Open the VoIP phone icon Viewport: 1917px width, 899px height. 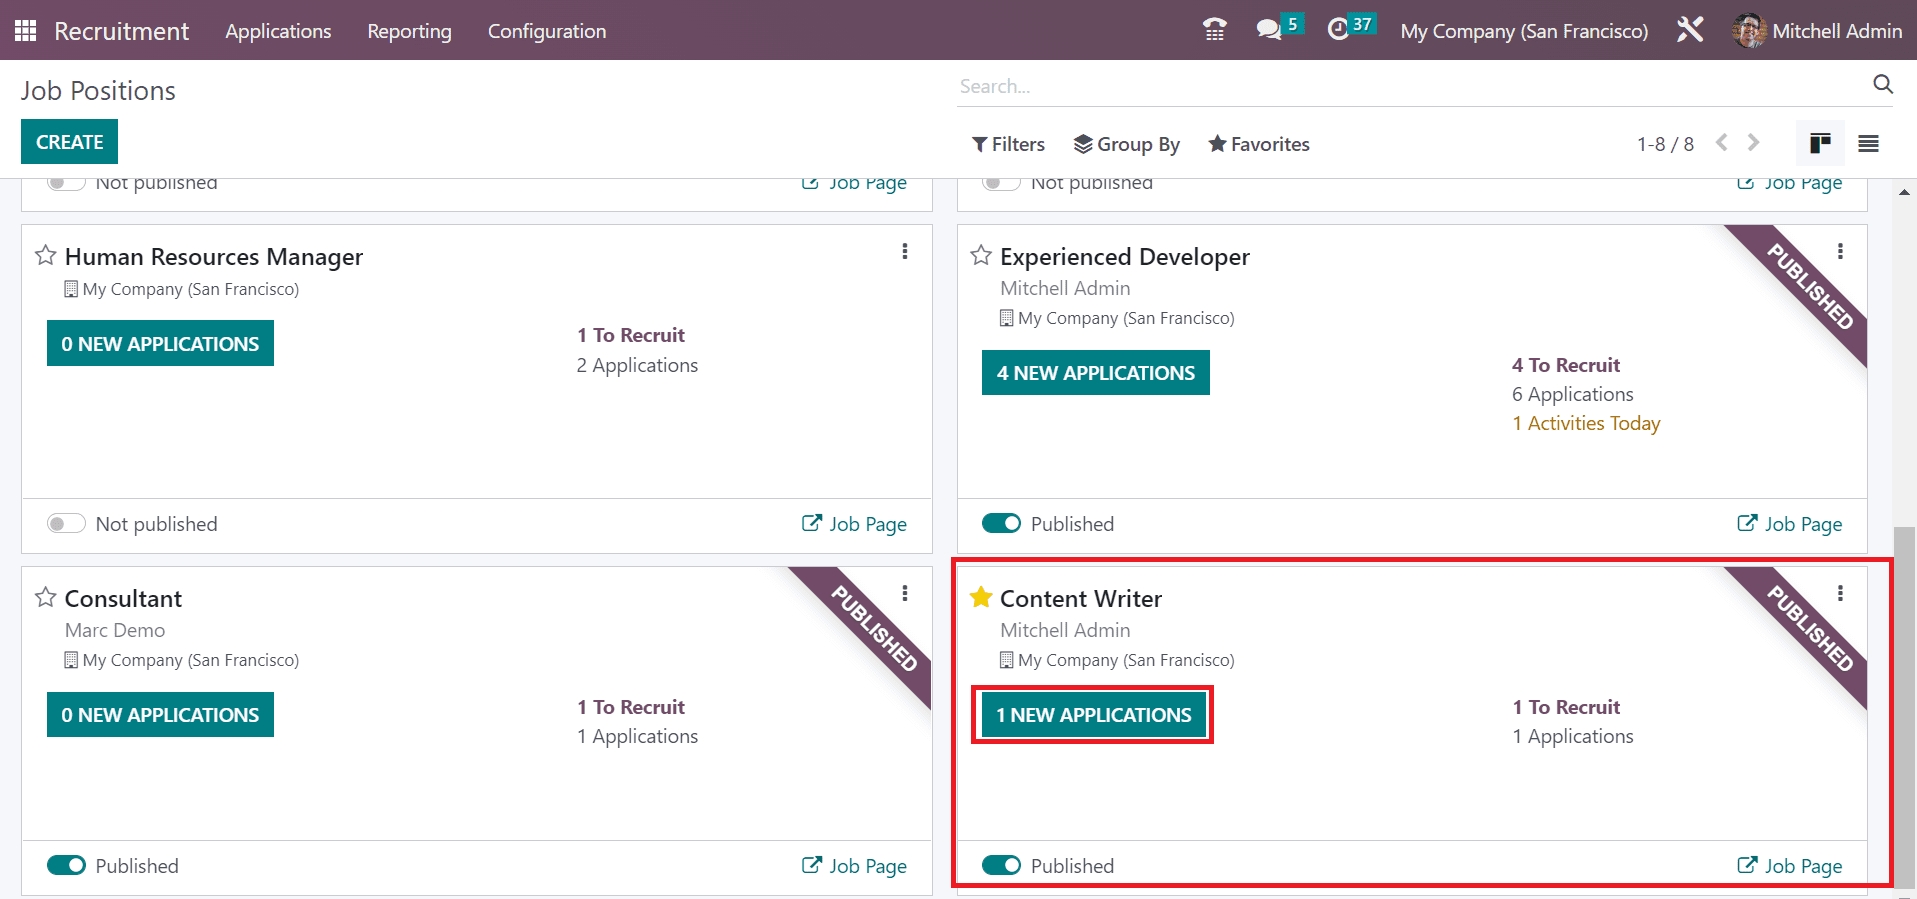[x=1214, y=30]
